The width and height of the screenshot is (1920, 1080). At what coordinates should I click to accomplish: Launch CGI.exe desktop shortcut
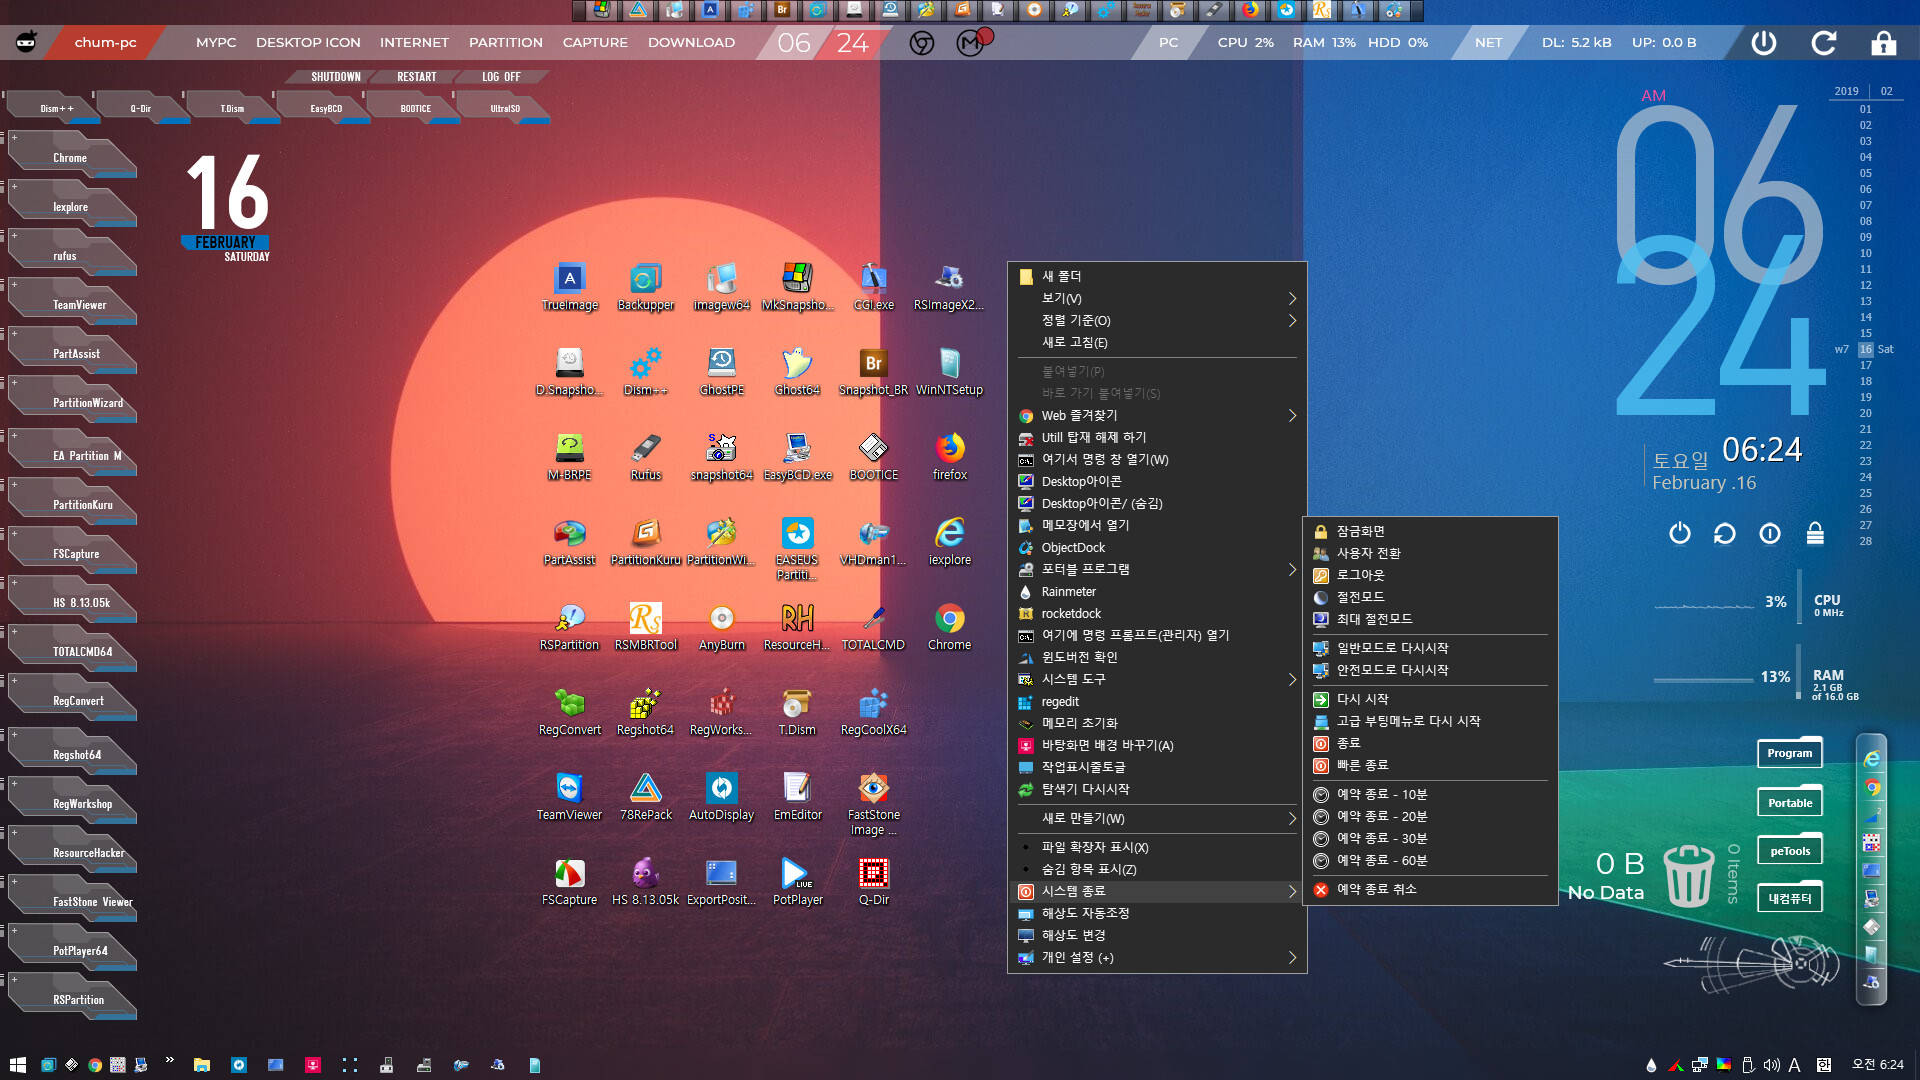pos(873,287)
